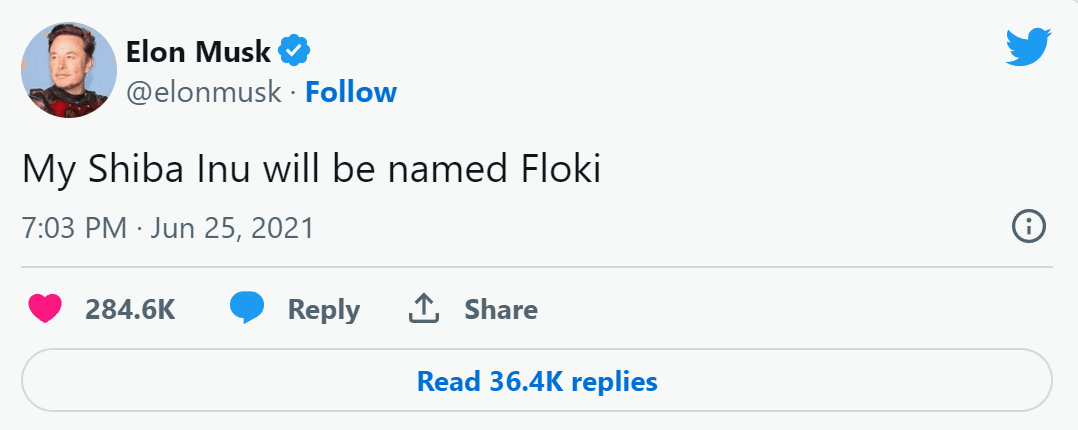Screen dimensions: 1078x430
Task: Click the Share text label
Action: 500,310
